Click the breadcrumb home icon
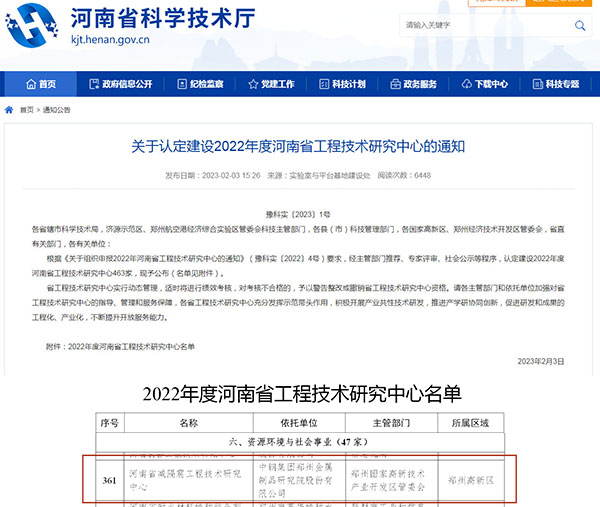 (x=9, y=109)
